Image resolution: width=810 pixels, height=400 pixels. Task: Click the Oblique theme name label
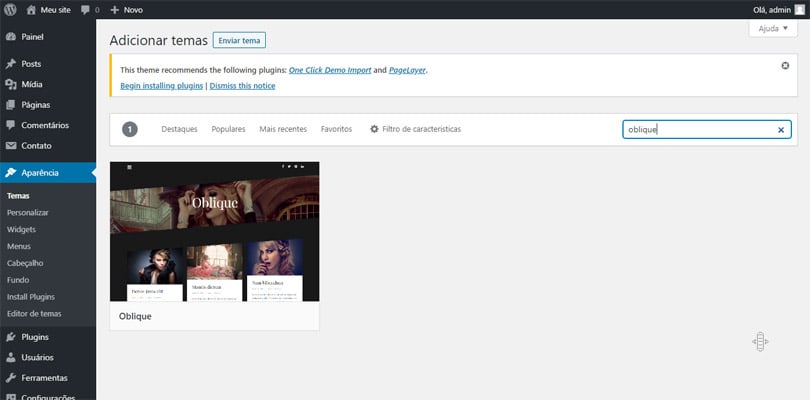(135, 316)
